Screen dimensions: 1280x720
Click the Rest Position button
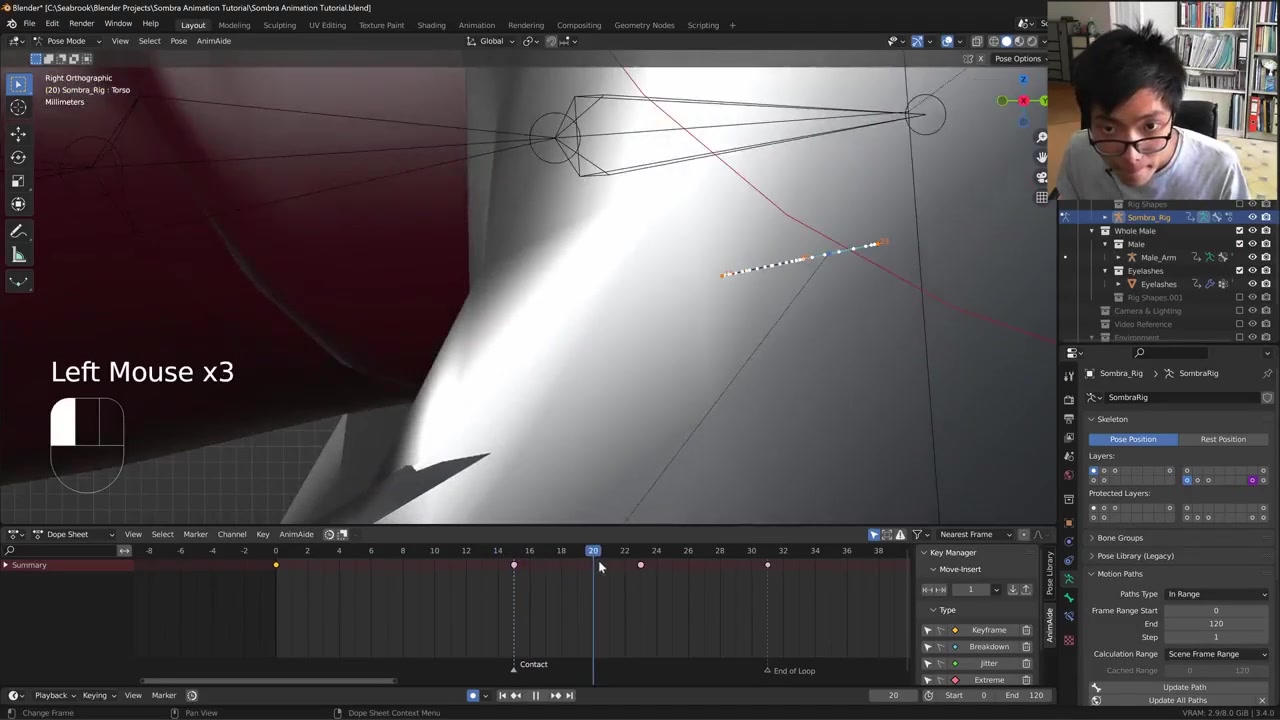pyautogui.click(x=1222, y=439)
